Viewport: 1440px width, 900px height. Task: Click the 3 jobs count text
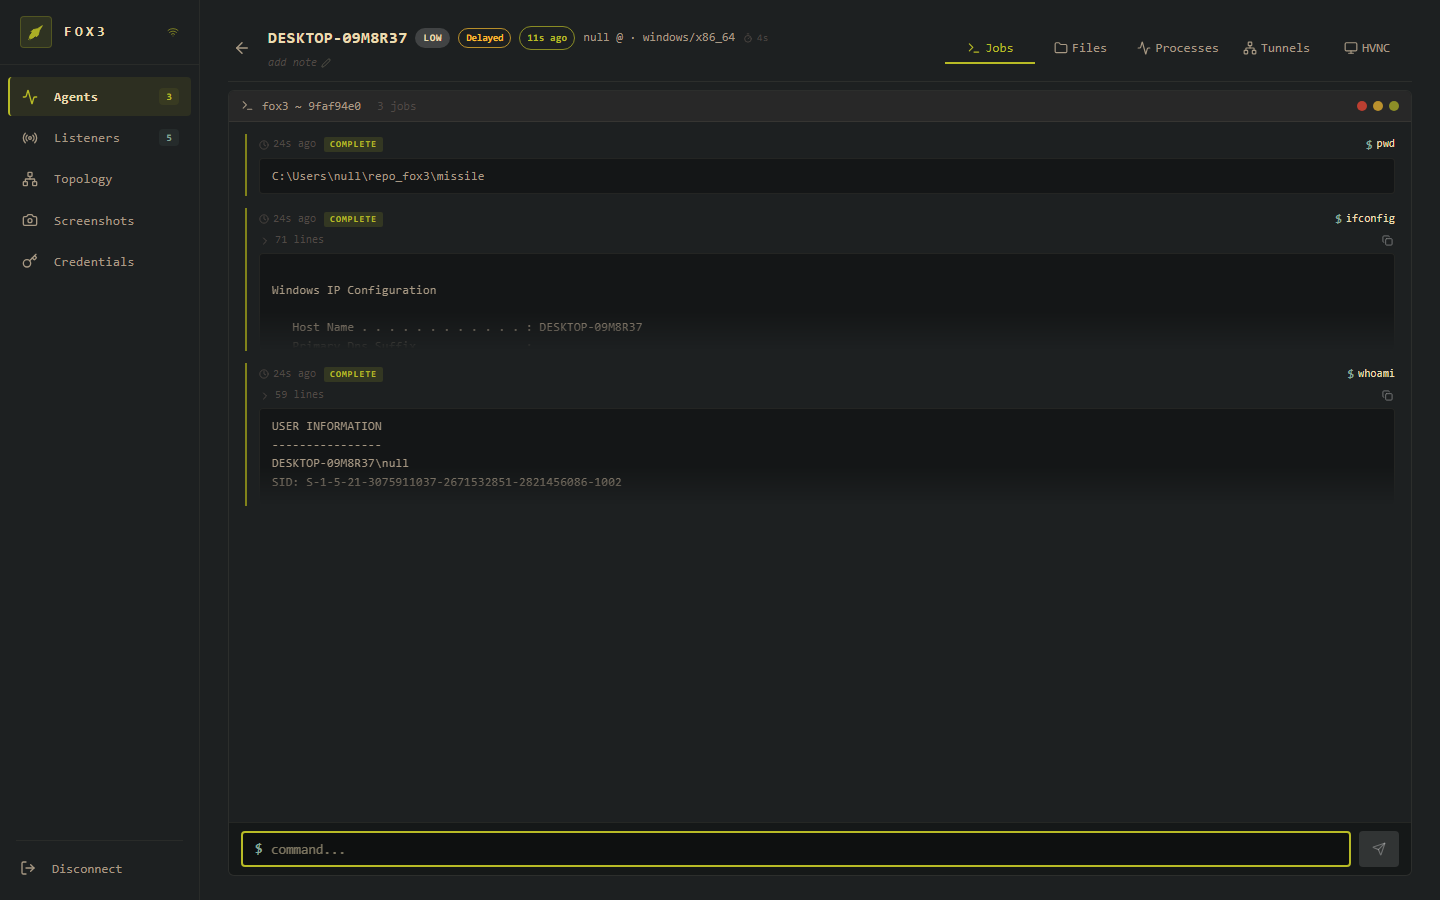click(396, 106)
